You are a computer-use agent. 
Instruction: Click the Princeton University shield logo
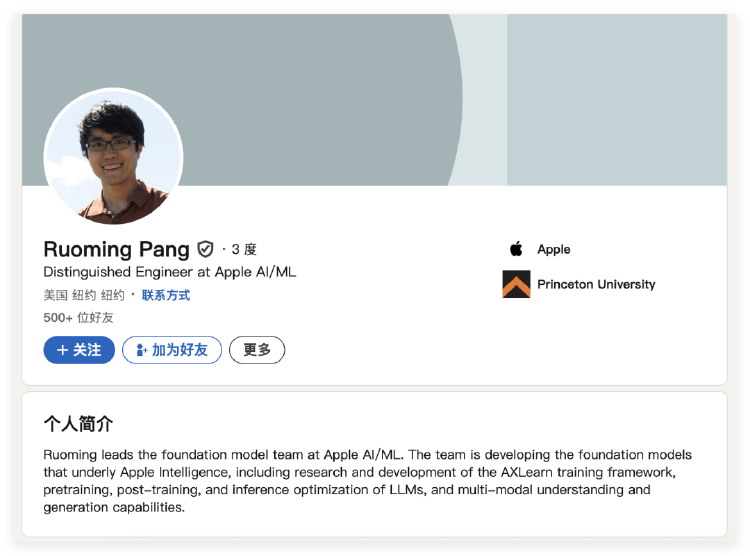[516, 284]
